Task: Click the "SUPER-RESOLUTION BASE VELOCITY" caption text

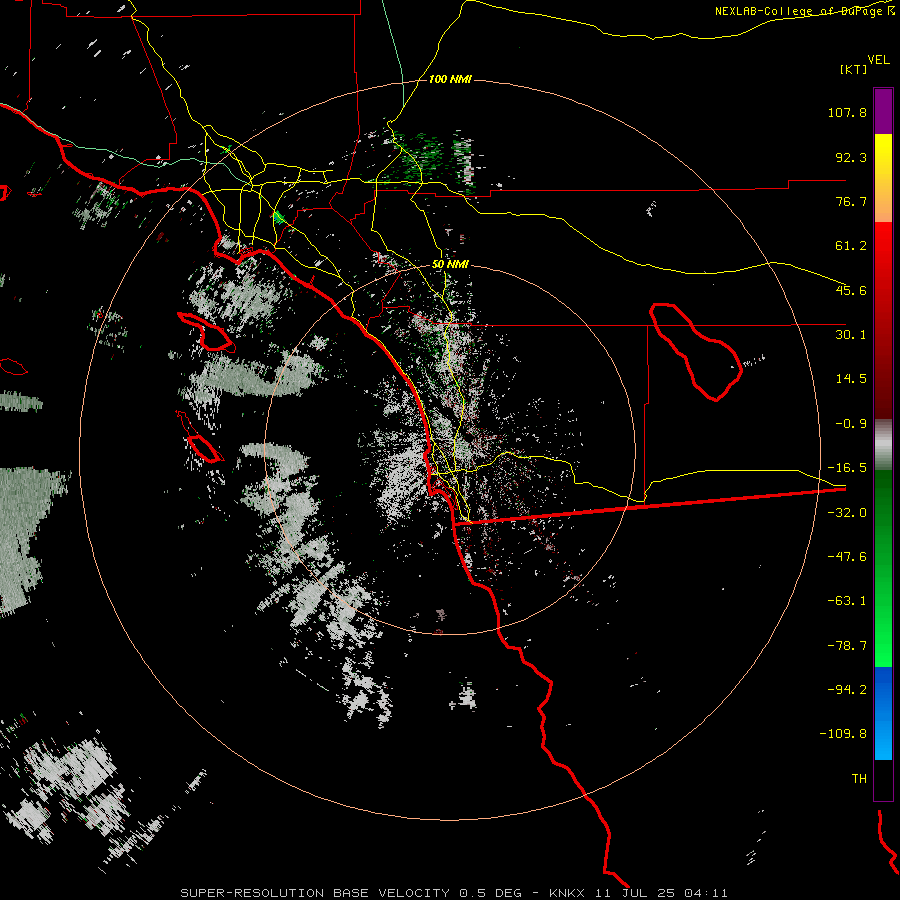Action: pos(315,893)
